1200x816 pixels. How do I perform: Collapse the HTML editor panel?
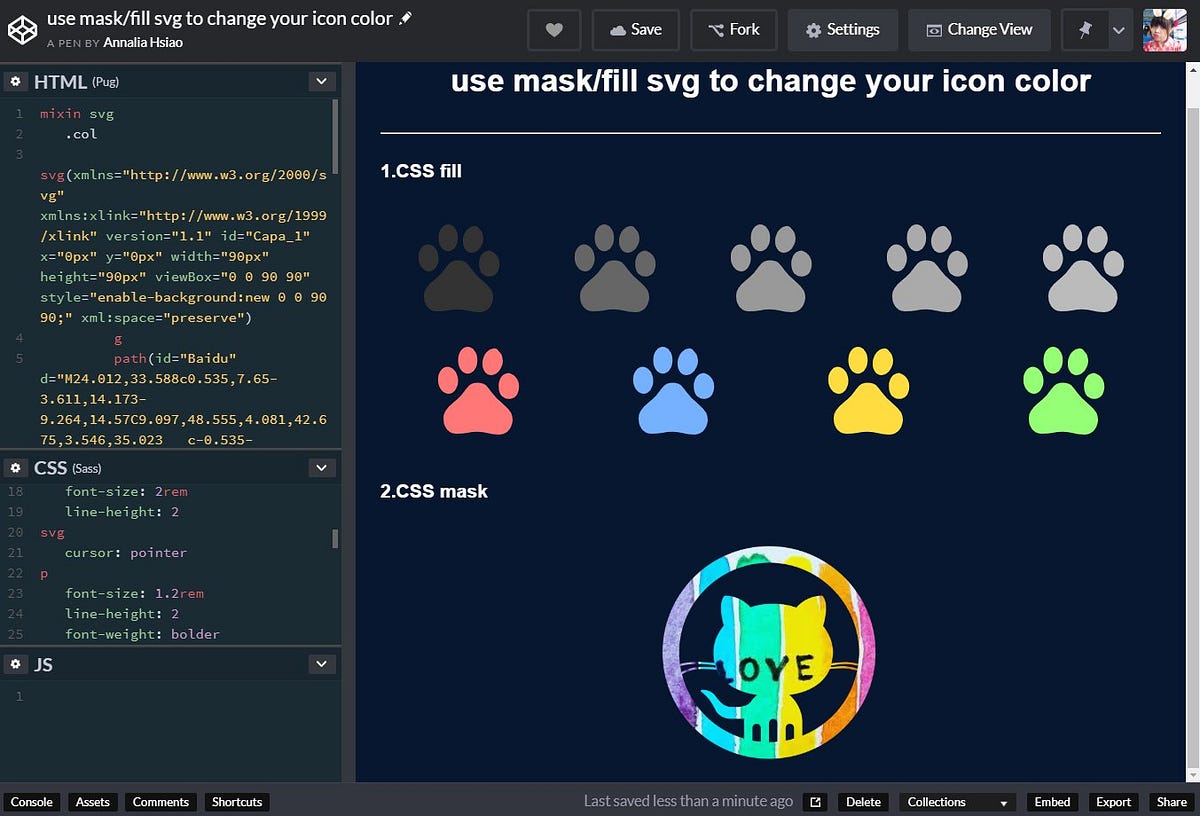(321, 81)
